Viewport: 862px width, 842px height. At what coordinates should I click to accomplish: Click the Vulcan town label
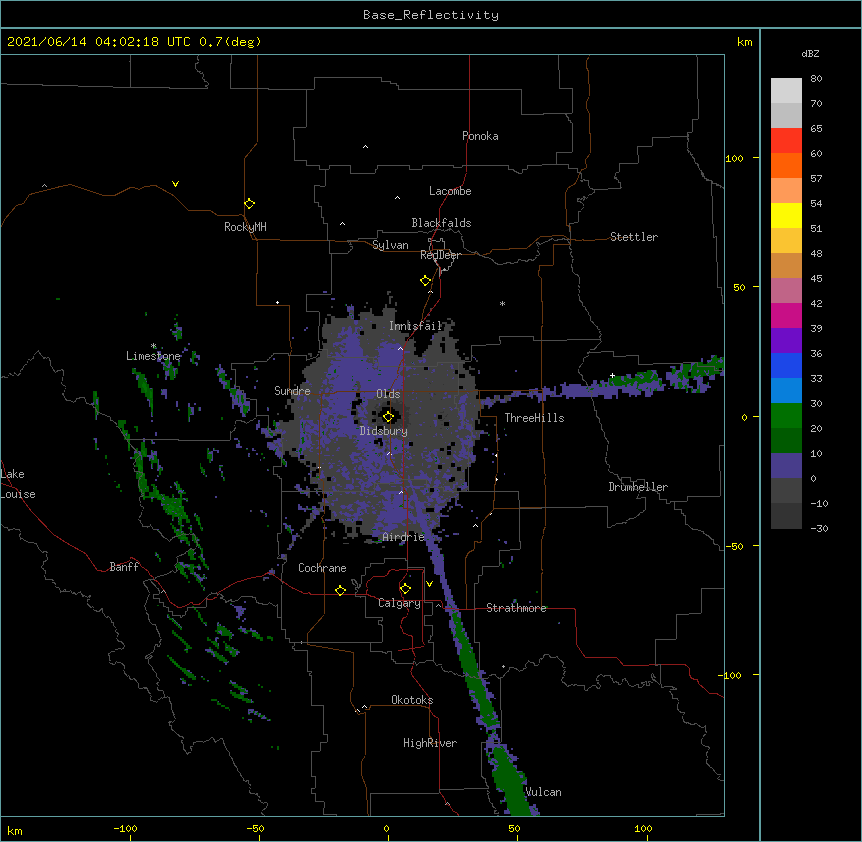[543, 792]
